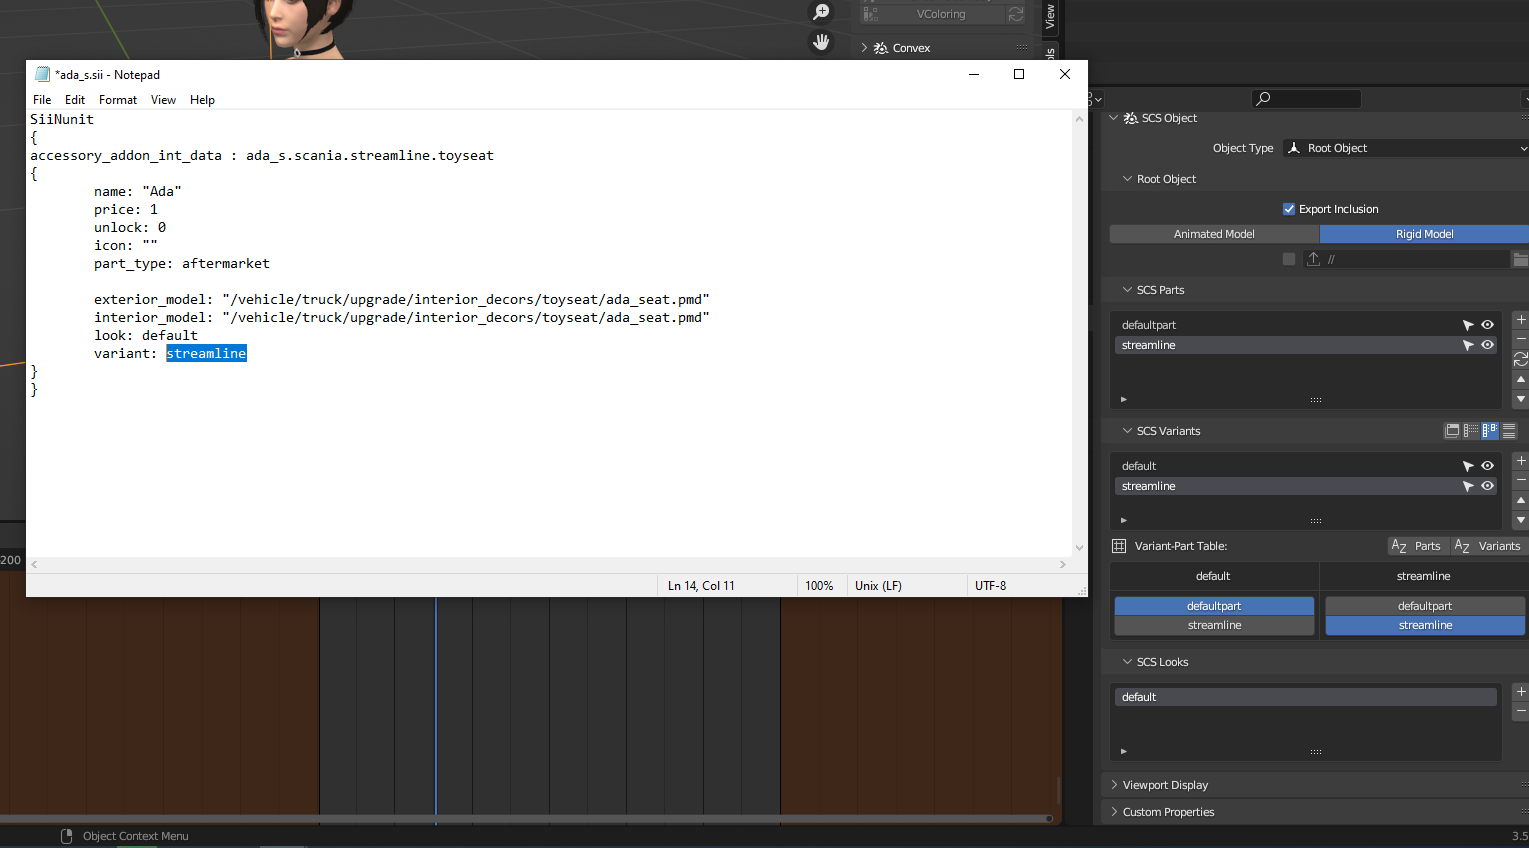Select the default look in SCS Looks
Screen dimensions: 1529x848
click(x=1305, y=697)
